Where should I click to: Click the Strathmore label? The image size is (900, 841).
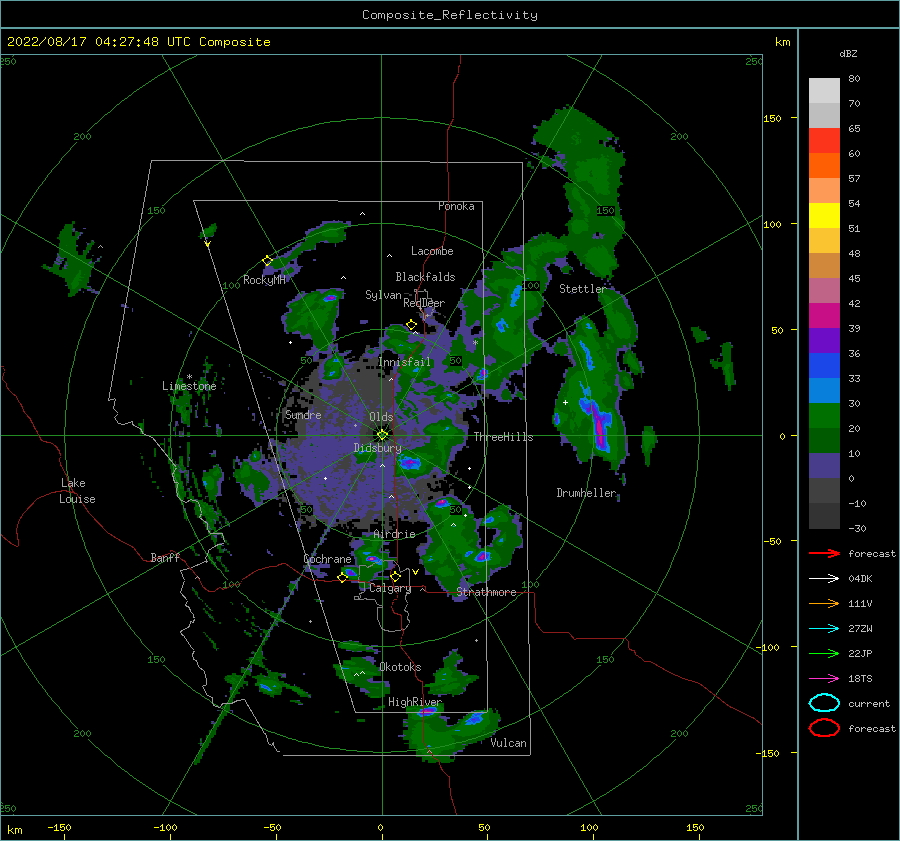pos(486,592)
